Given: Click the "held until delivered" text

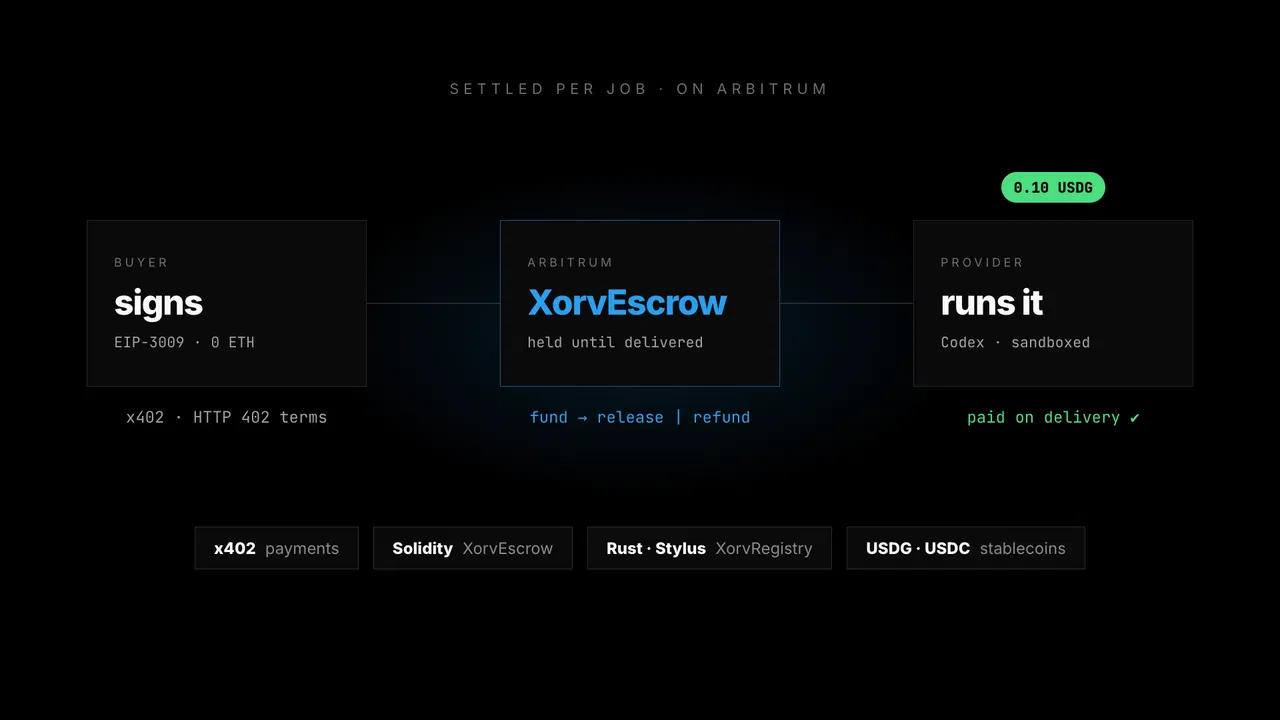Looking at the screenshot, I should (x=615, y=342).
